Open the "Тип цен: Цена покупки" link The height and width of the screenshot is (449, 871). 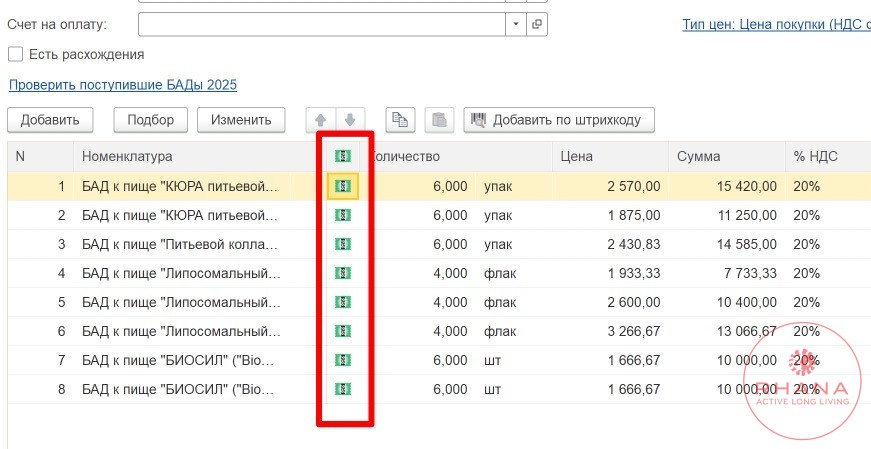pos(776,24)
